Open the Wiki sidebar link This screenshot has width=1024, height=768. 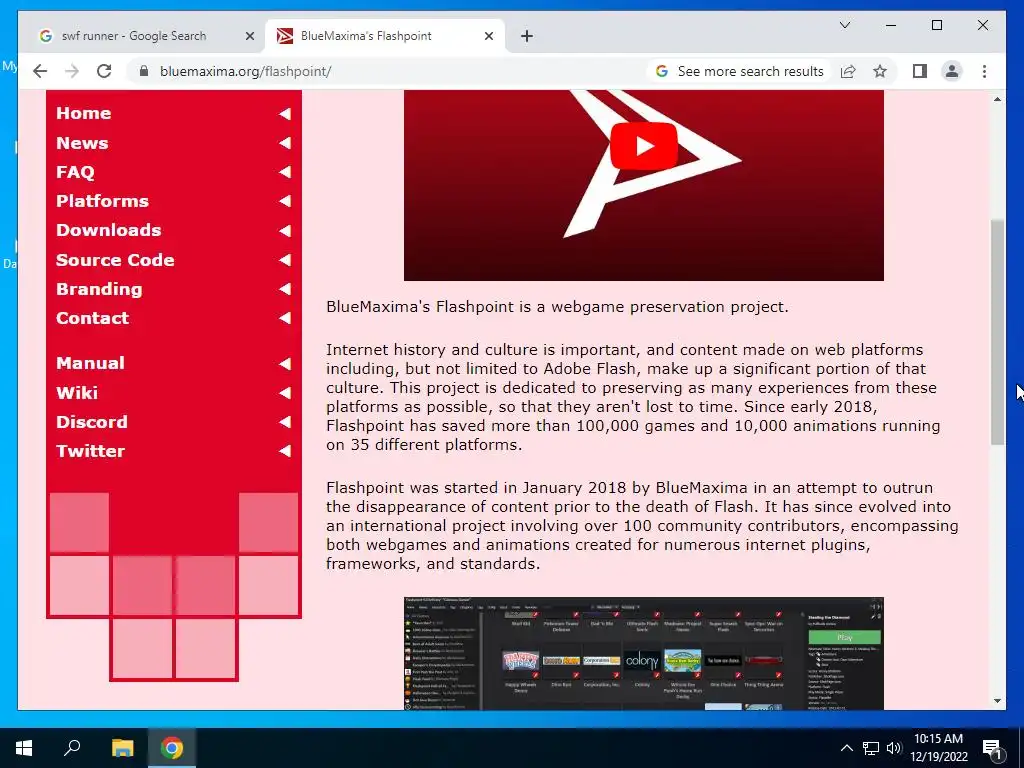pos(77,393)
